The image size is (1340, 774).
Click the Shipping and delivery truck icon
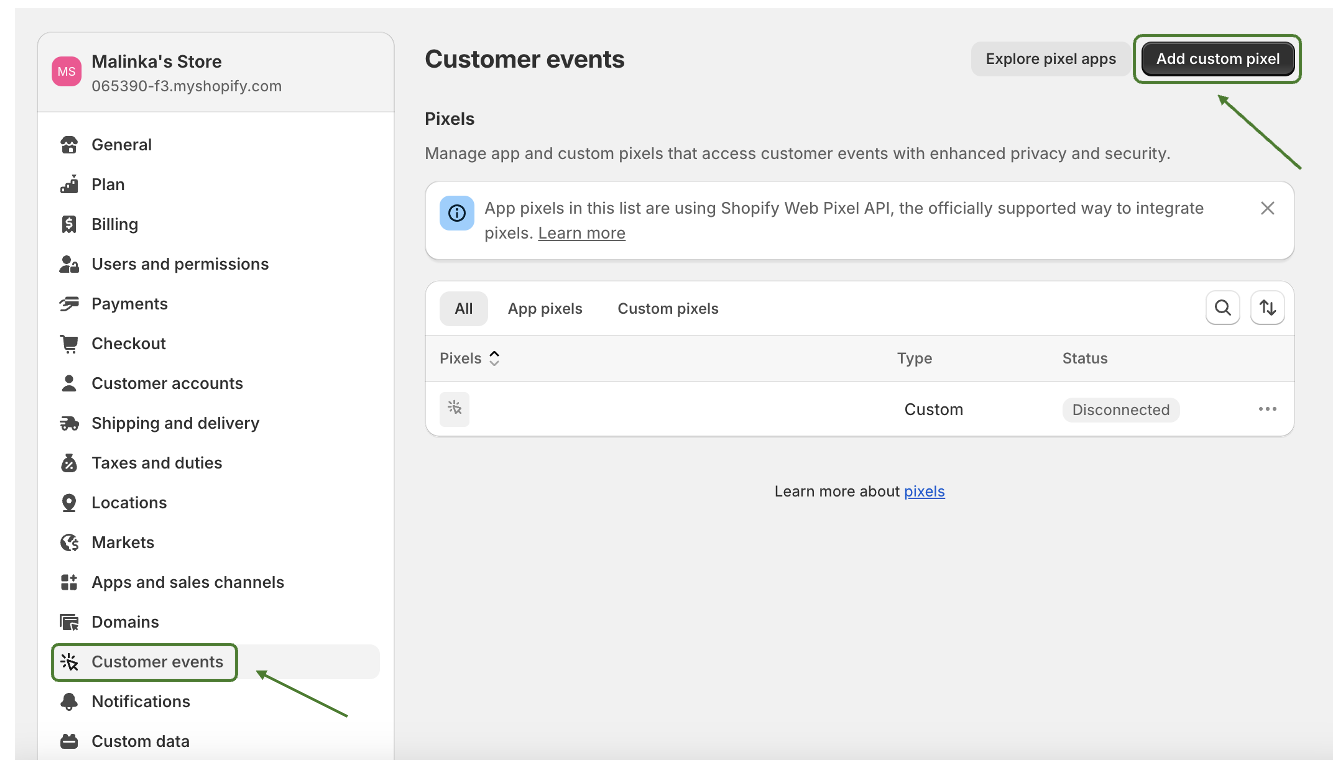point(69,423)
